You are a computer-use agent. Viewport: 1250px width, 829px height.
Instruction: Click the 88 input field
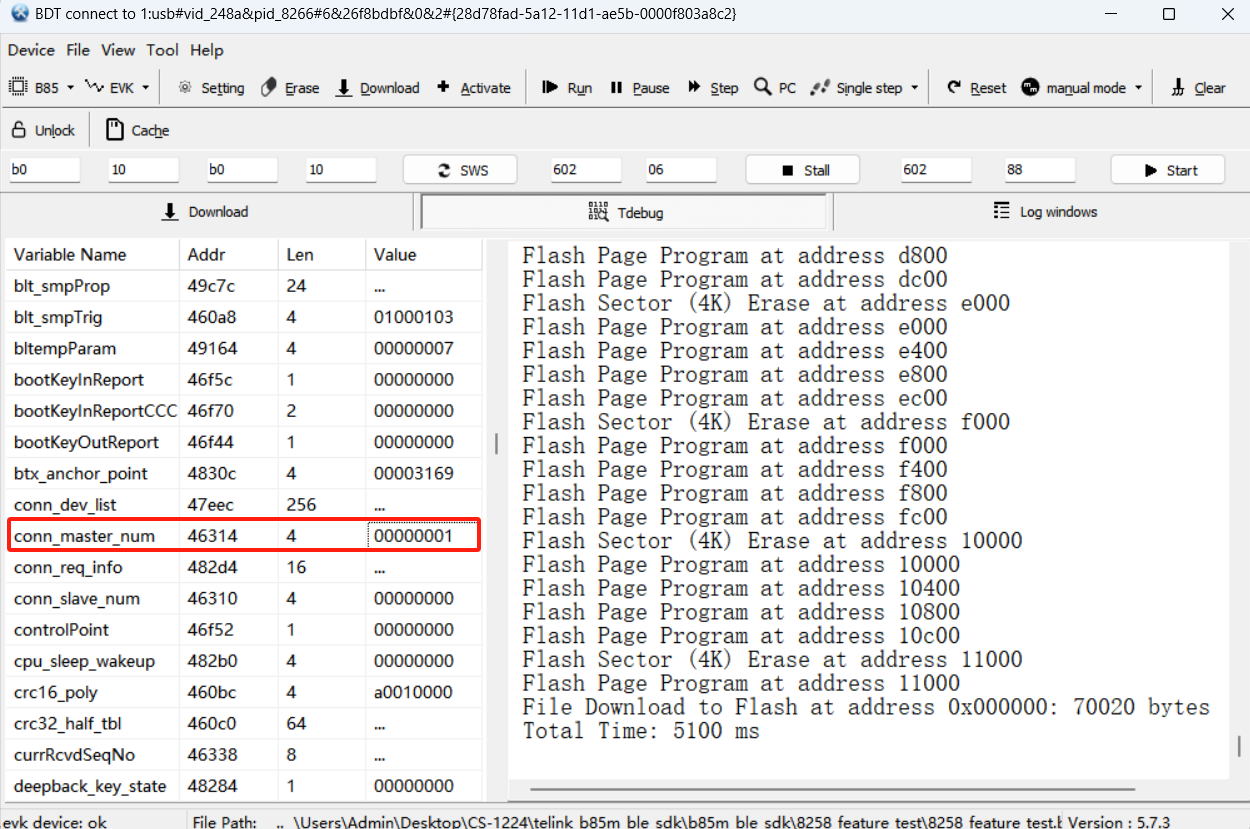click(1041, 170)
